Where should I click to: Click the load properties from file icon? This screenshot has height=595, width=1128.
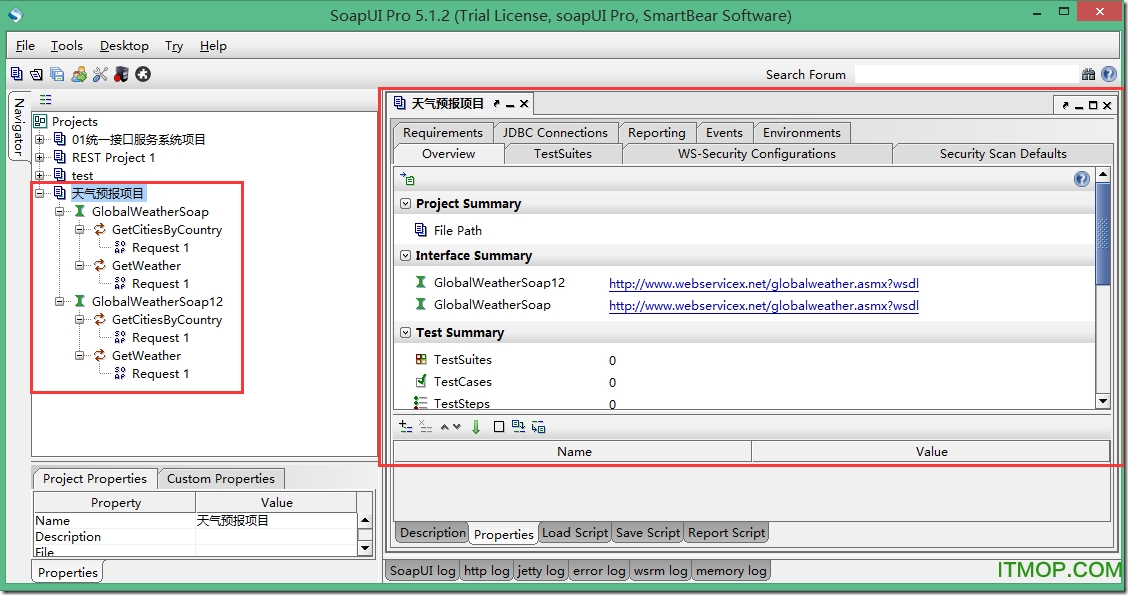point(518,426)
